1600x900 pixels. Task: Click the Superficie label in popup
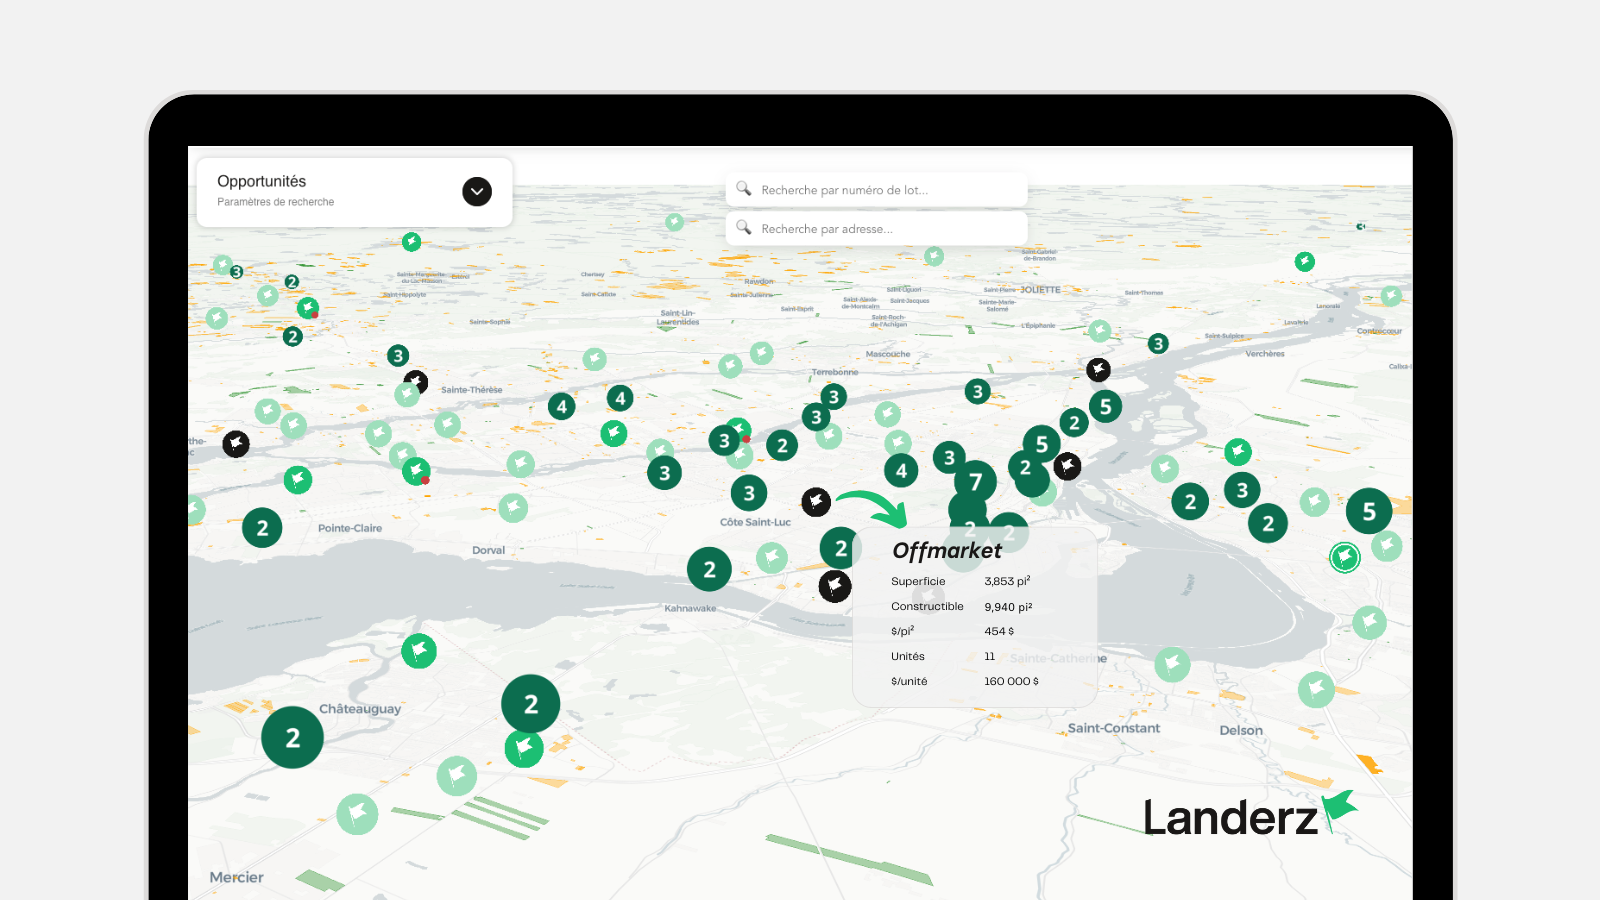click(x=918, y=581)
